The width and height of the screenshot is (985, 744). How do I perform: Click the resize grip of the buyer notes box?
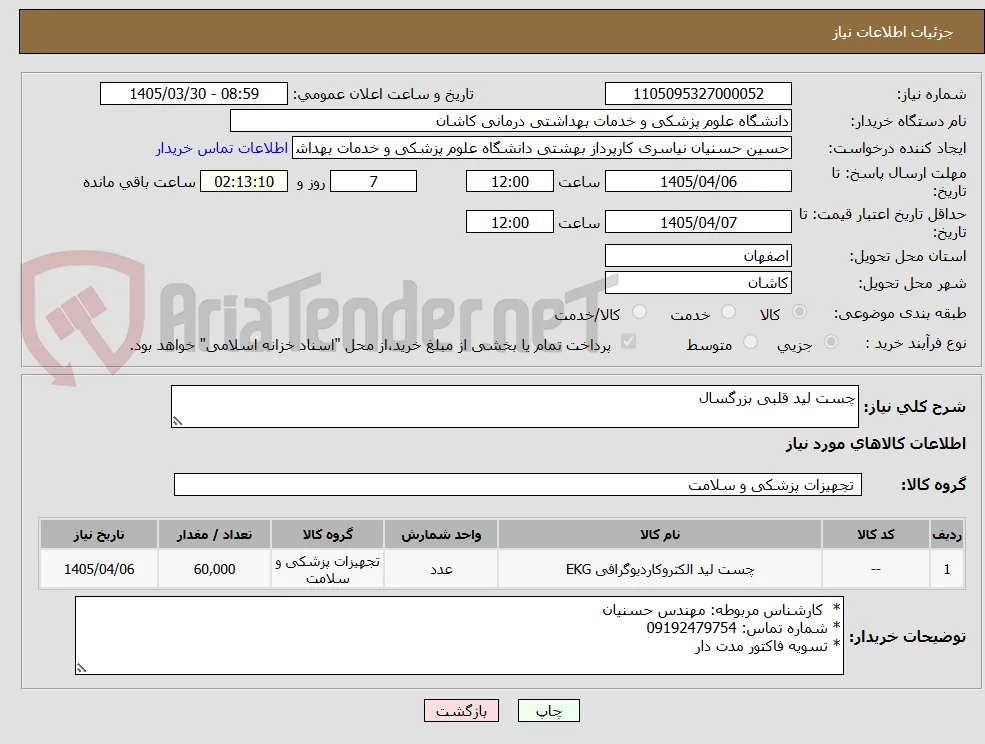tap(81, 669)
